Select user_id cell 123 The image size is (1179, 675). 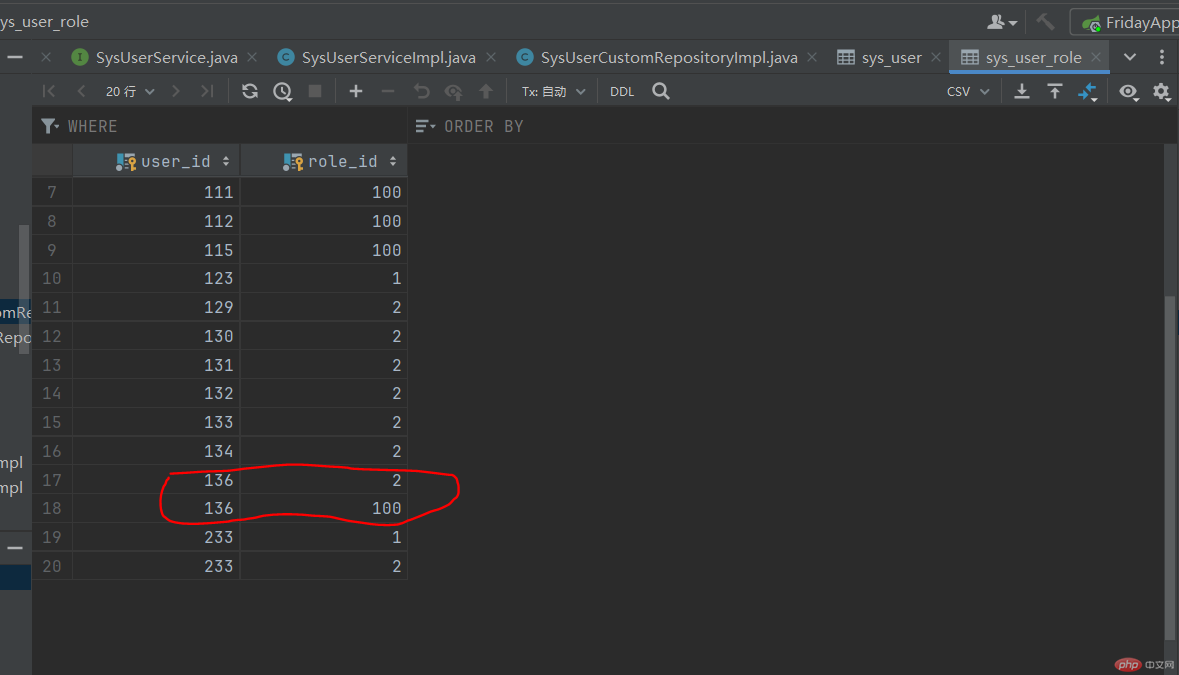click(156, 278)
